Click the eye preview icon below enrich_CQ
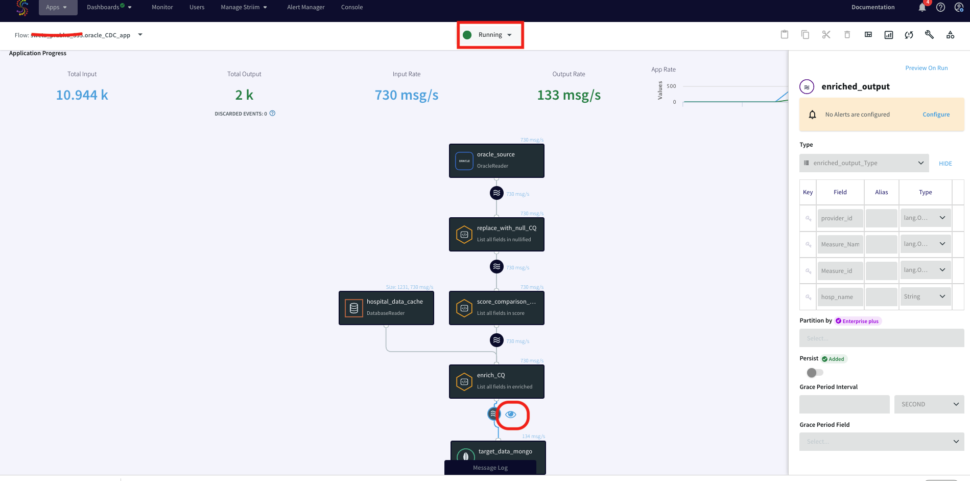The height and width of the screenshot is (481, 970). coord(510,414)
